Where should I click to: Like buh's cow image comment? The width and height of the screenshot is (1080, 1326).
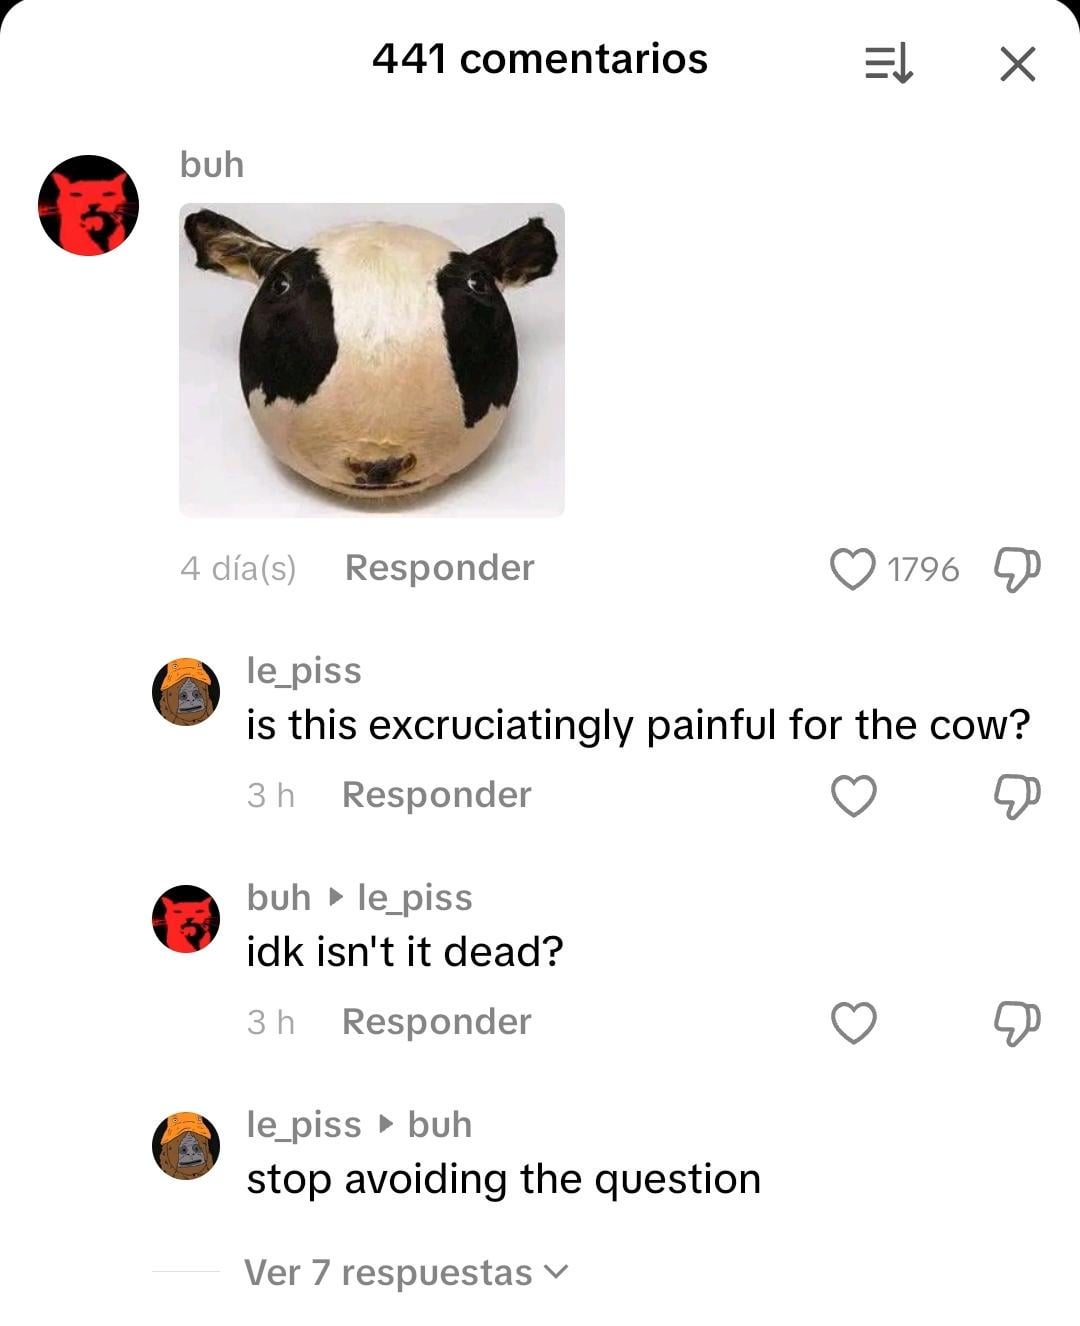coord(853,569)
